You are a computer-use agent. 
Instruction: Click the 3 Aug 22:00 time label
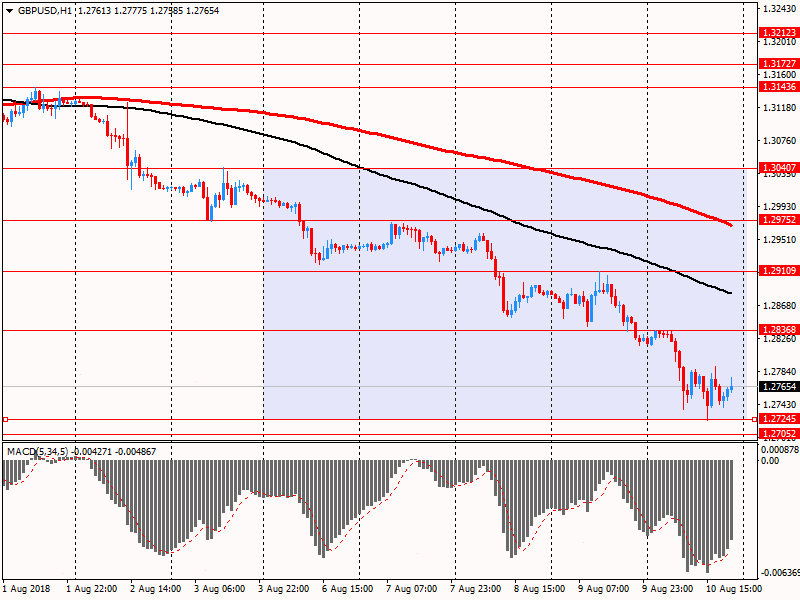pos(284,589)
